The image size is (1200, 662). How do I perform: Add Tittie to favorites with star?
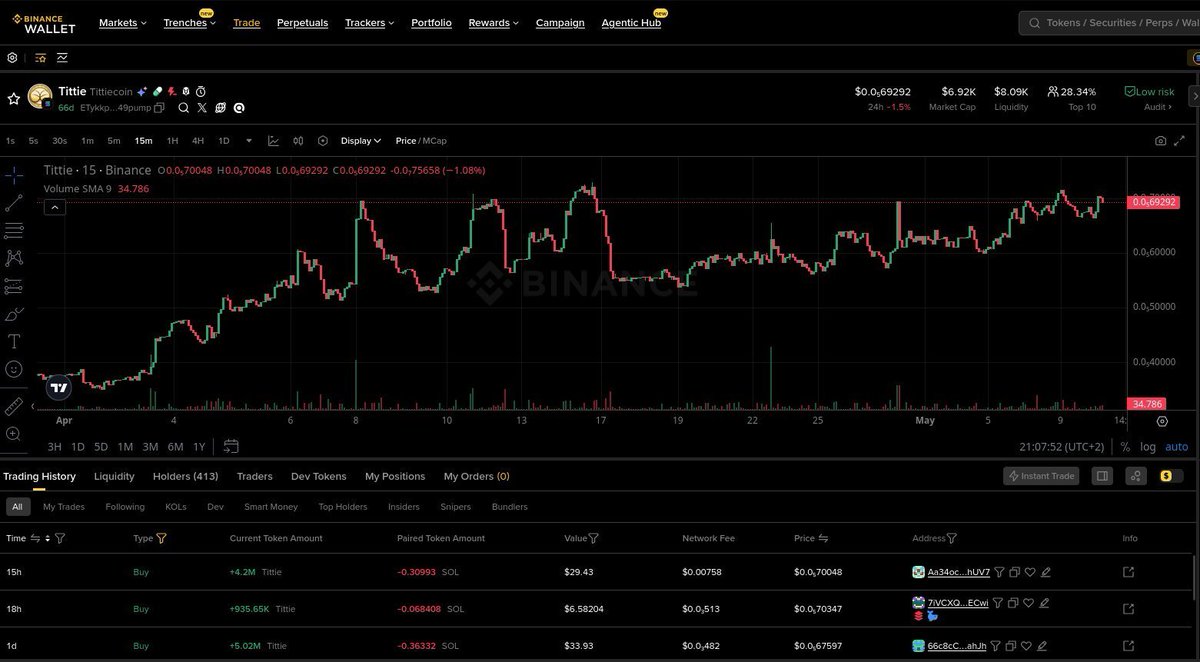pos(14,99)
